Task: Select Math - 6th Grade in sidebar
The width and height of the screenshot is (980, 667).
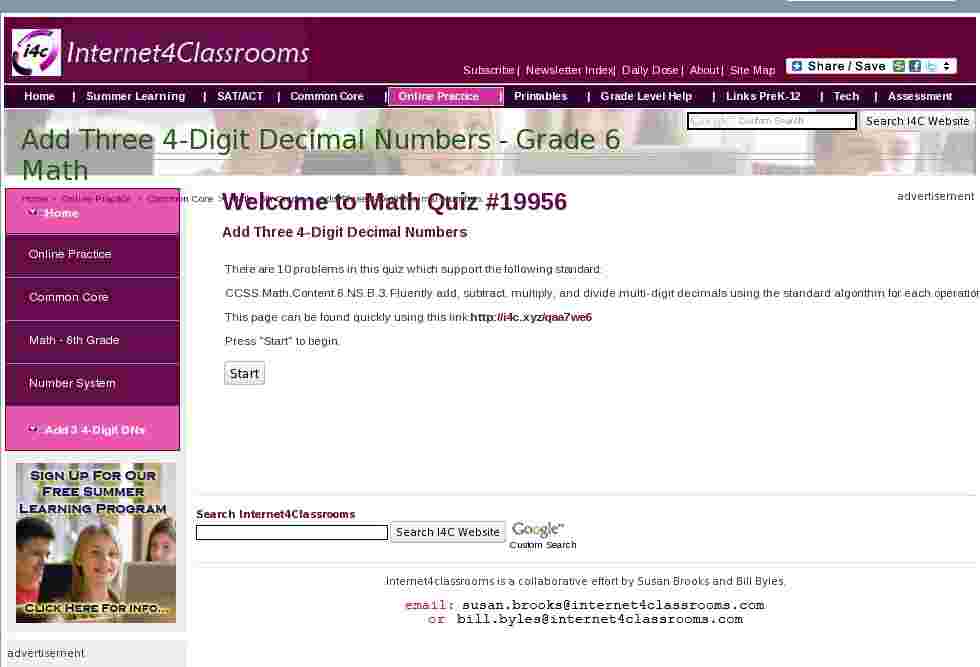Action: tap(92, 341)
